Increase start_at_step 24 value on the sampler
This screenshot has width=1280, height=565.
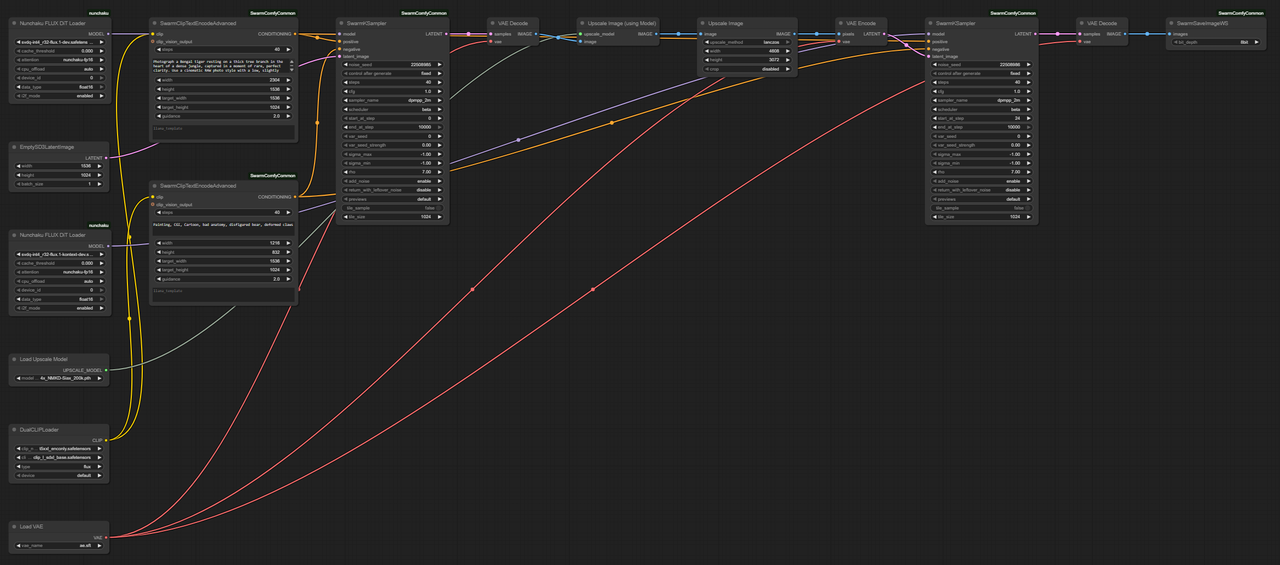(x=1029, y=118)
